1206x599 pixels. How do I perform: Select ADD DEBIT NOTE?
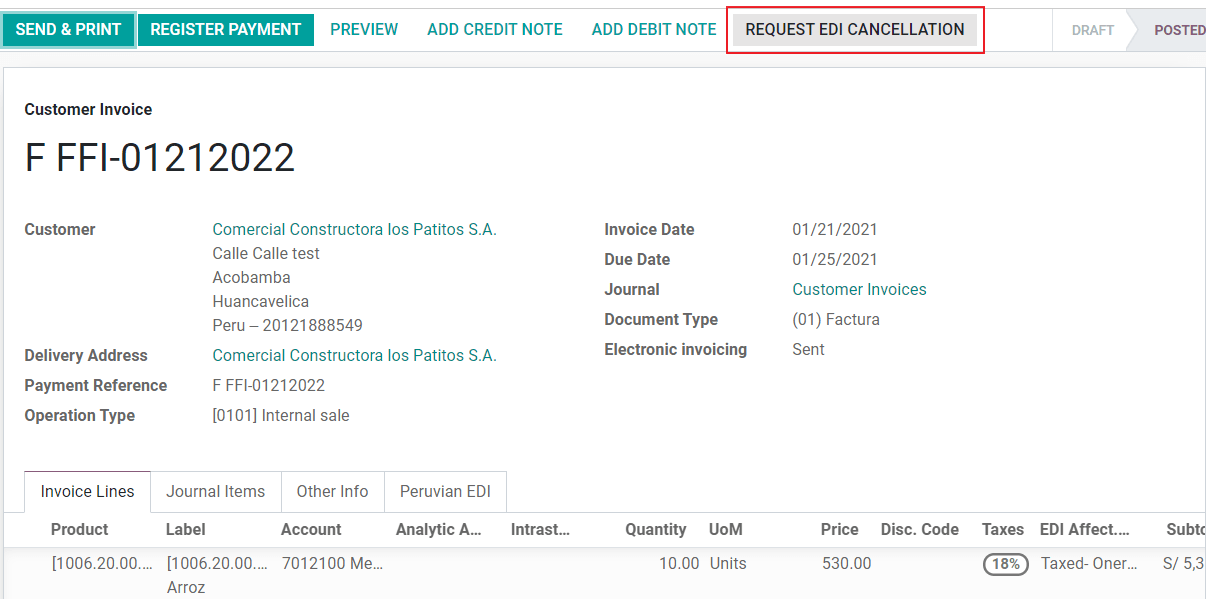pyautogui.click(x=653, y=29)
